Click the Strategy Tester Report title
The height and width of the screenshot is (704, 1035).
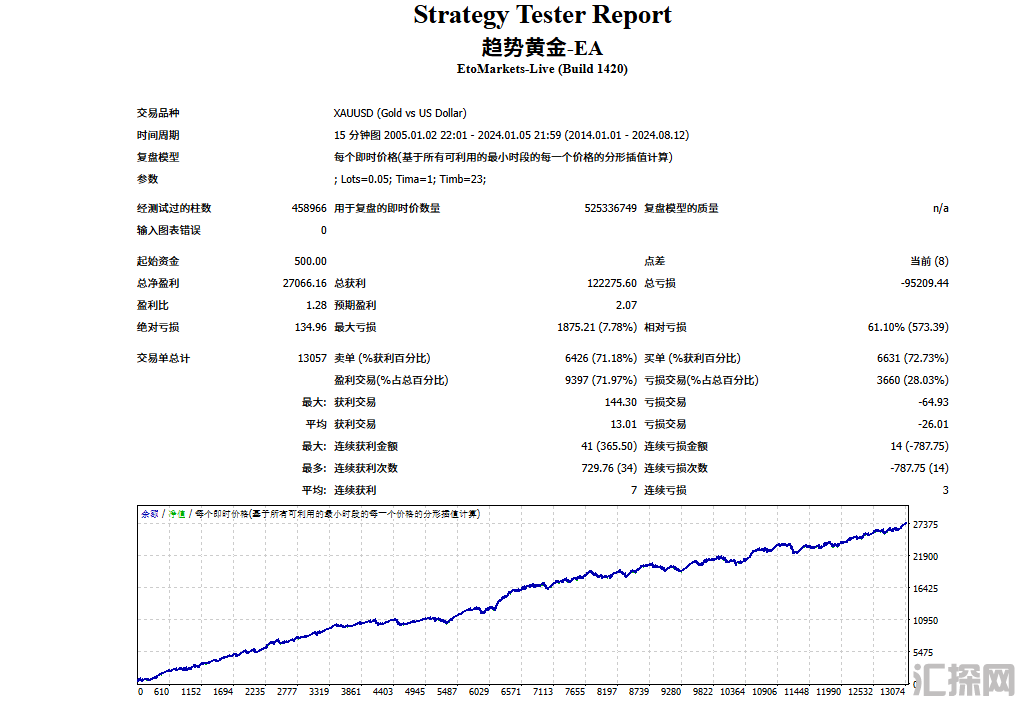tap(542, 16)
